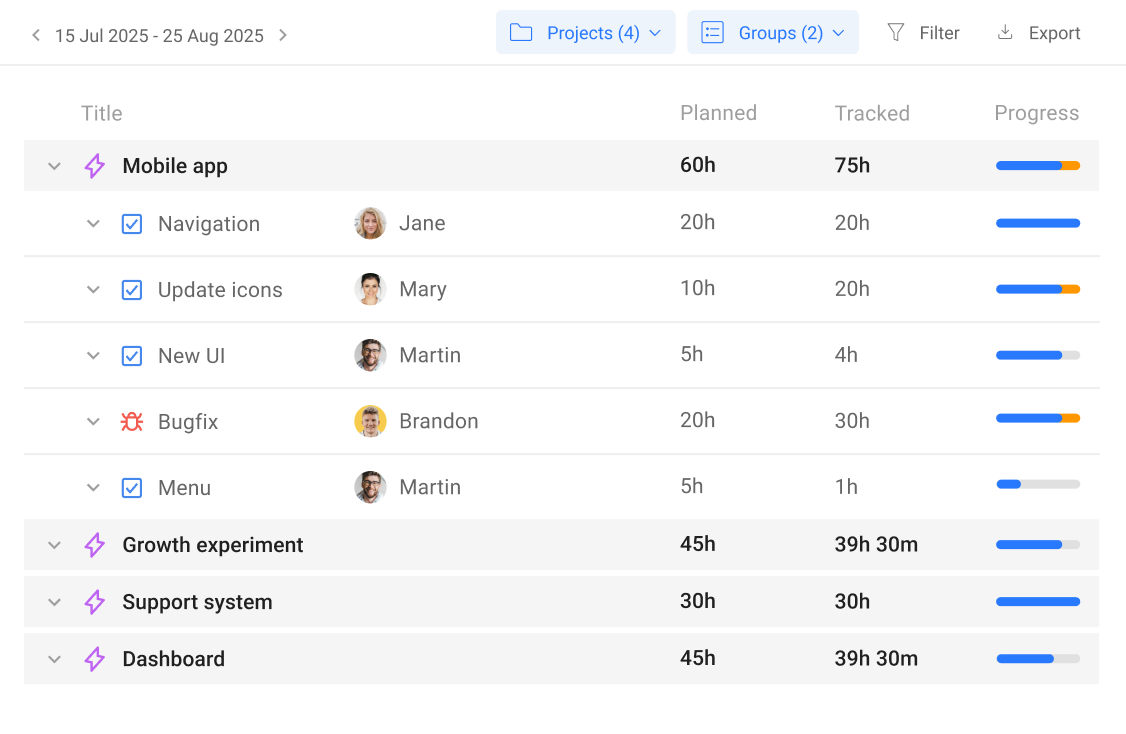The image size is (1126, 734).
Task: Go to the previous date range arrow
Action: 36,36
